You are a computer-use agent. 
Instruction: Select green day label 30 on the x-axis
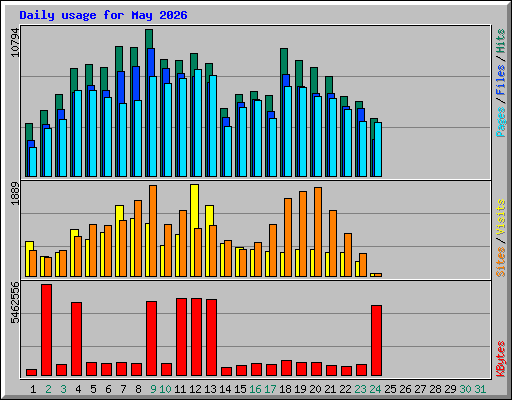(x=465, y=389)
